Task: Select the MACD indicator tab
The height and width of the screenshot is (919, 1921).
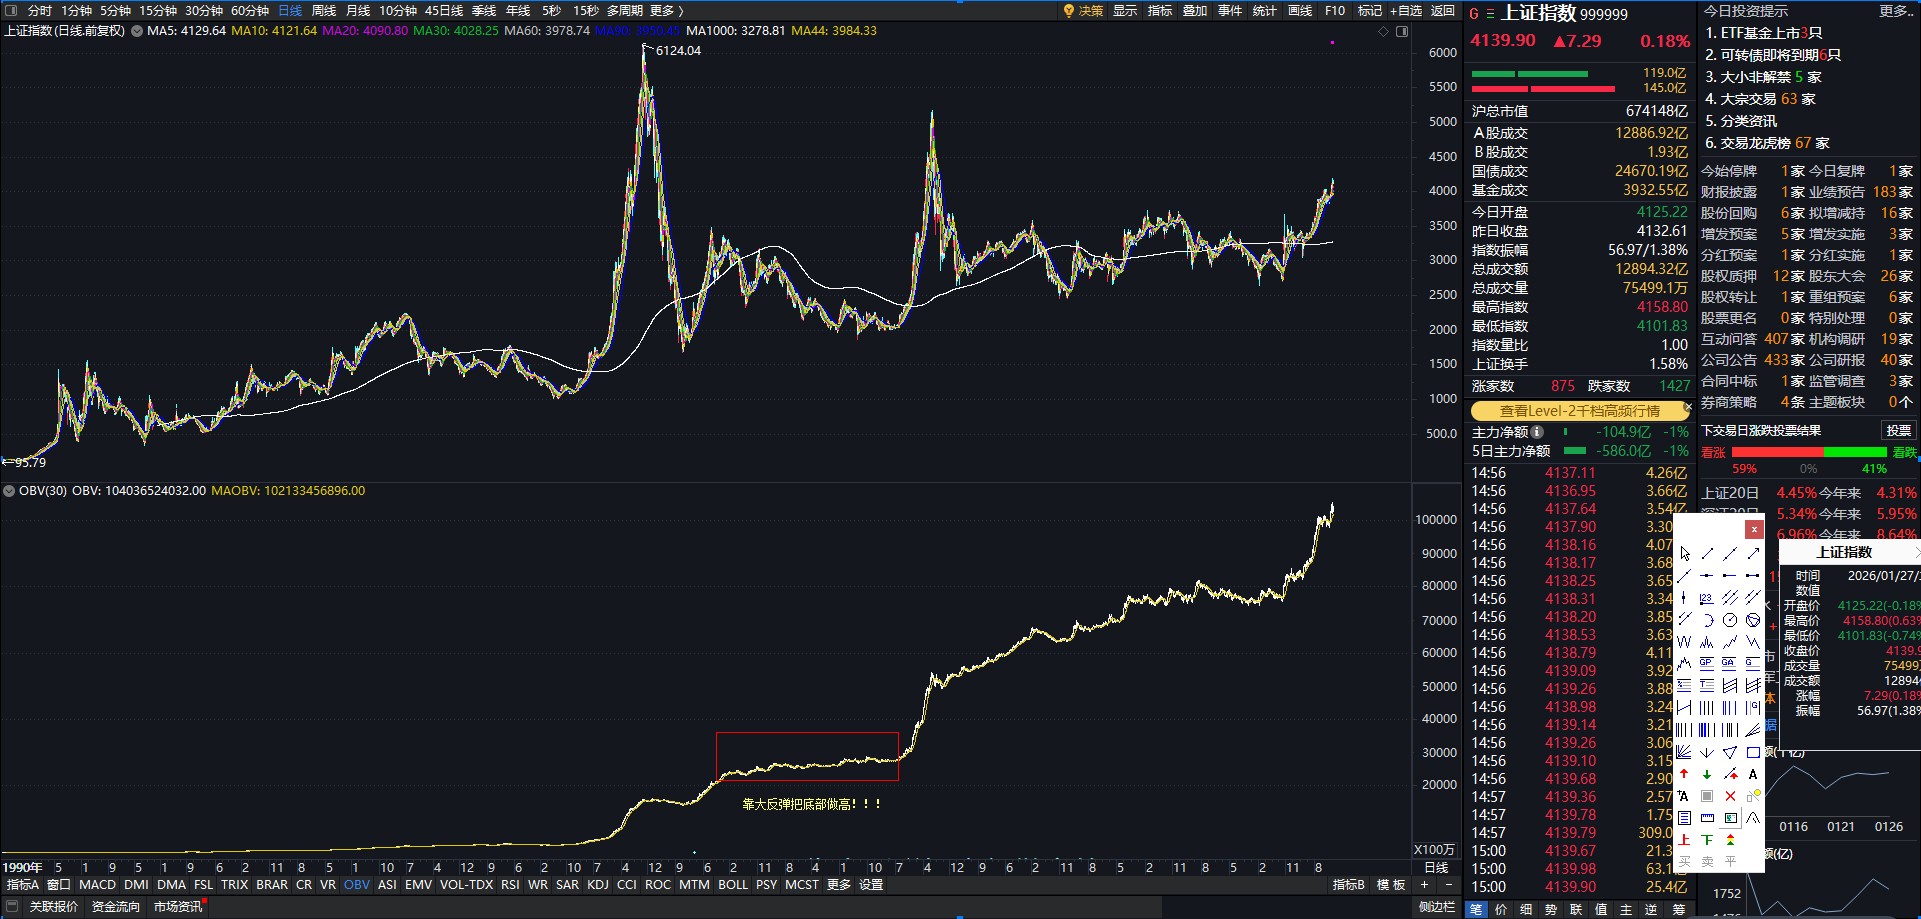Action: click(x=98, y=885)
